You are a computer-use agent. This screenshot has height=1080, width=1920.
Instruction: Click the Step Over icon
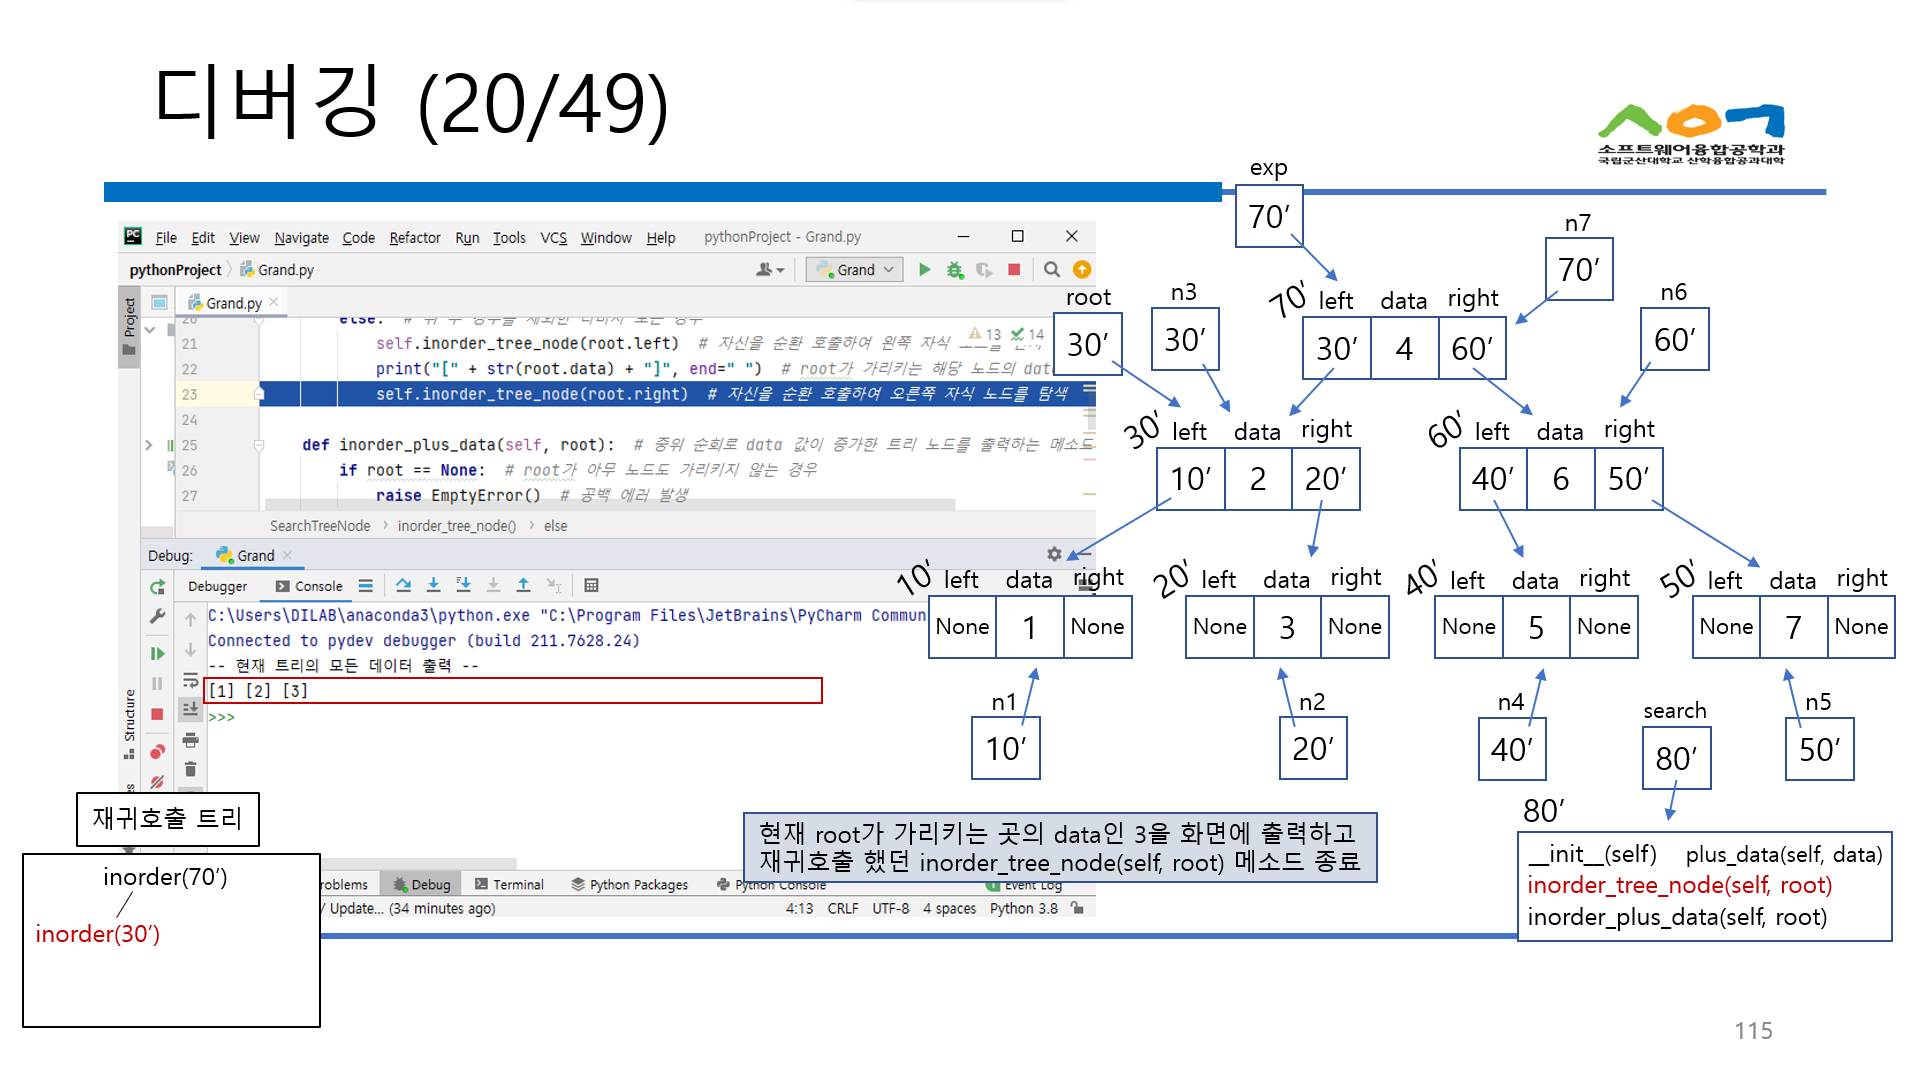click(403, 585)
